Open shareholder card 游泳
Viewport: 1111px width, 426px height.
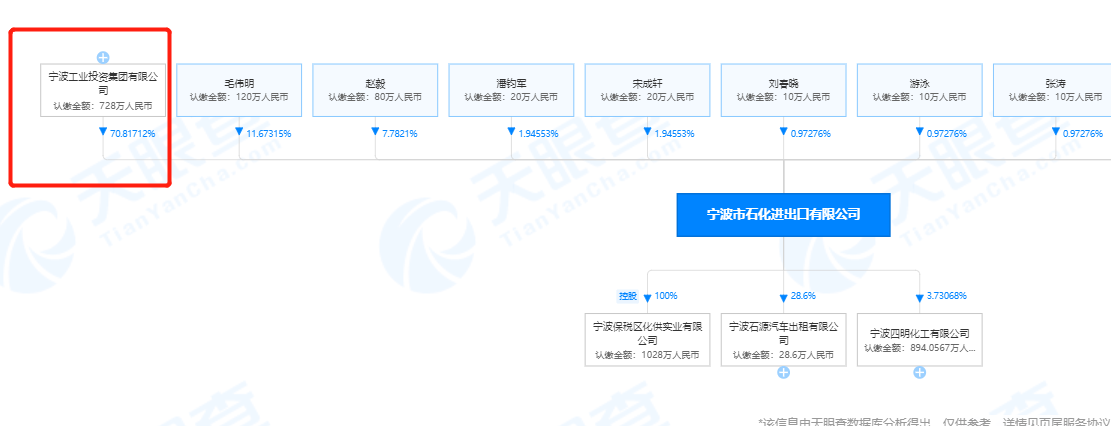point(920,91)
